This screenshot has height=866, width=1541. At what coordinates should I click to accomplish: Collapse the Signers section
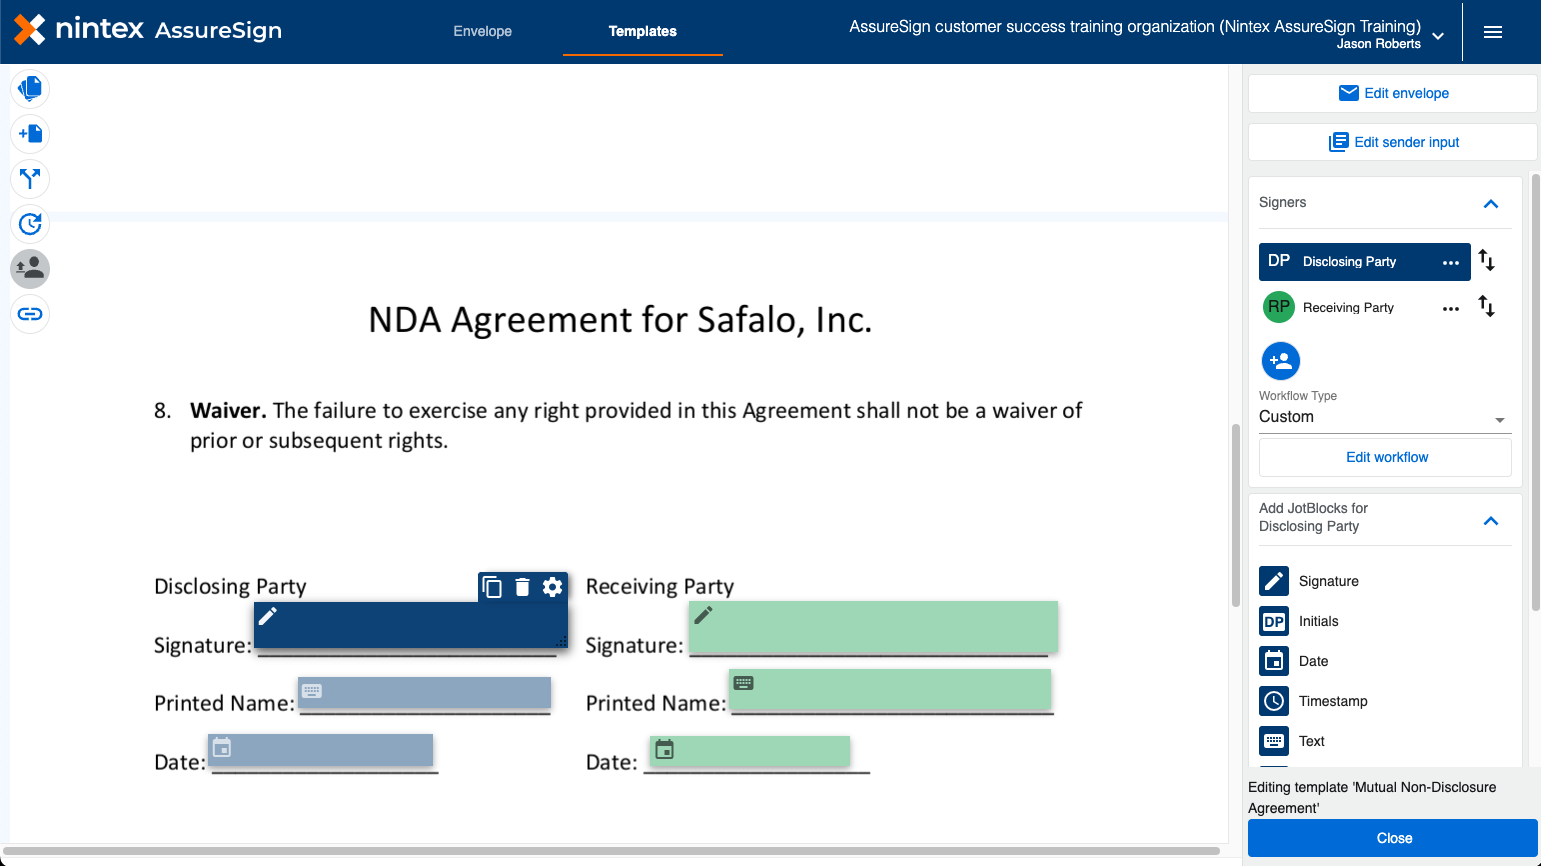pyautogui.click(x=1491, y=203)
